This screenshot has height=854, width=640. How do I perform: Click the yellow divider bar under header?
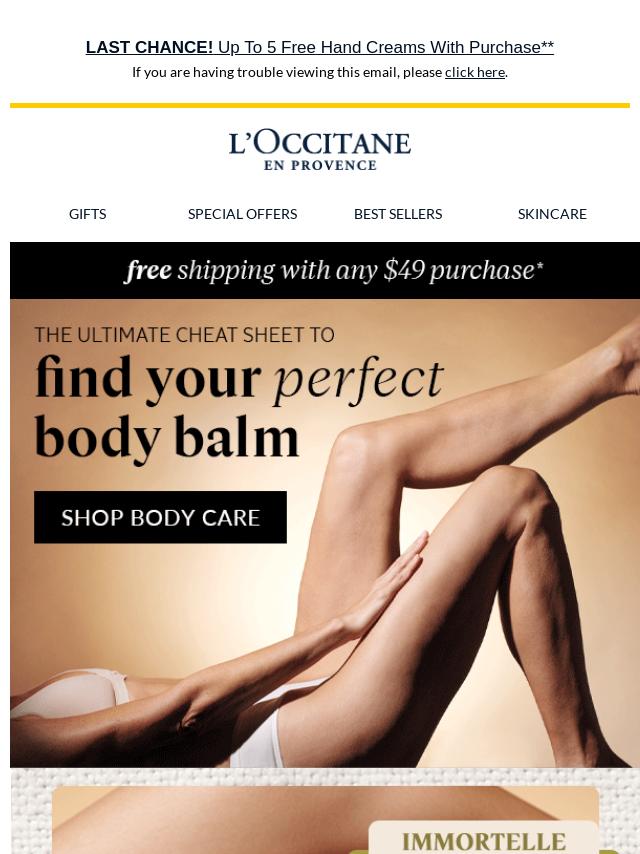point(320,106)
